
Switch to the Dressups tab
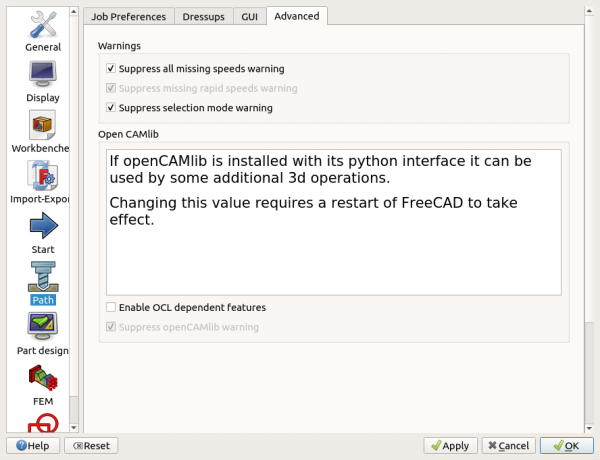204,17
